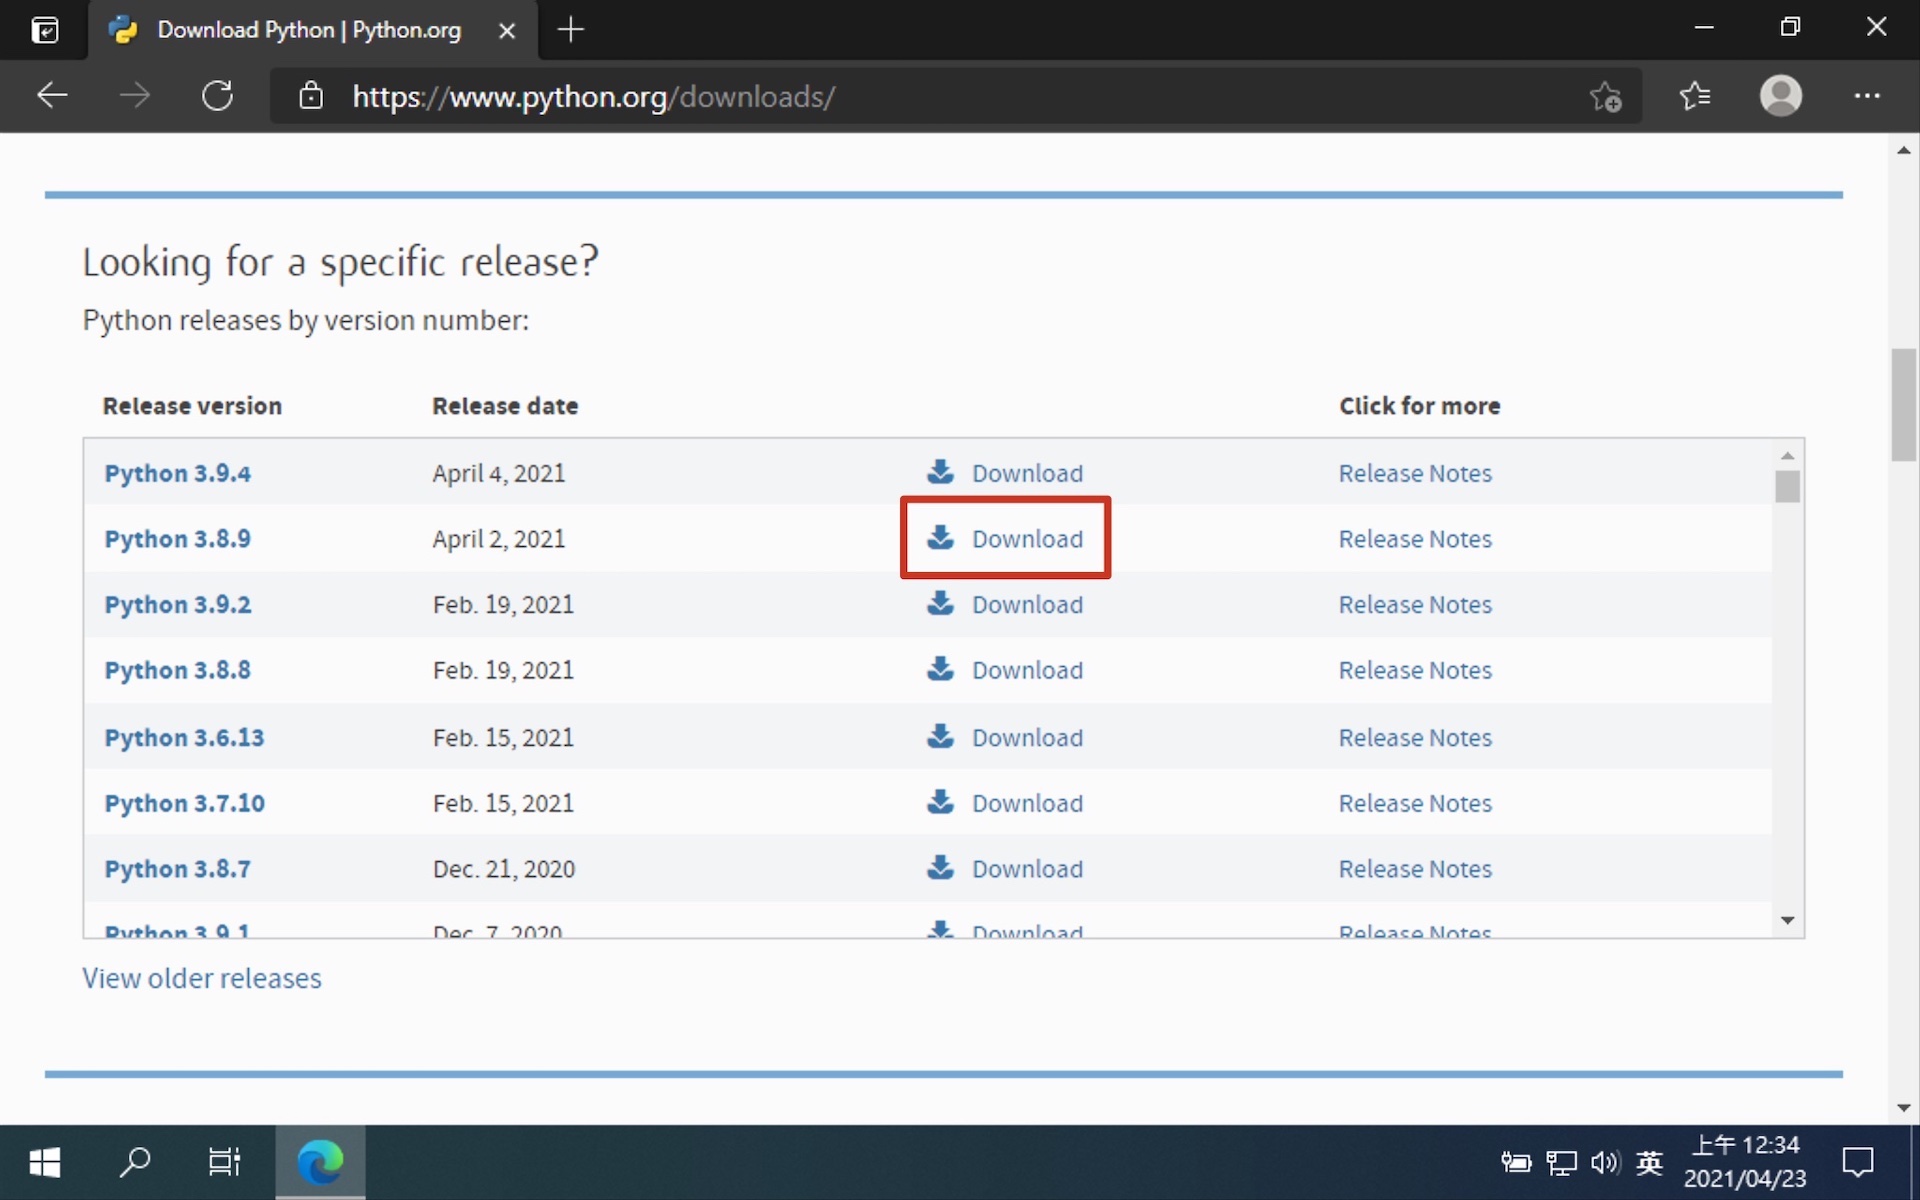
Task: Open Release Notes for Python 3.8.9
Action: tap(1415, 539)
